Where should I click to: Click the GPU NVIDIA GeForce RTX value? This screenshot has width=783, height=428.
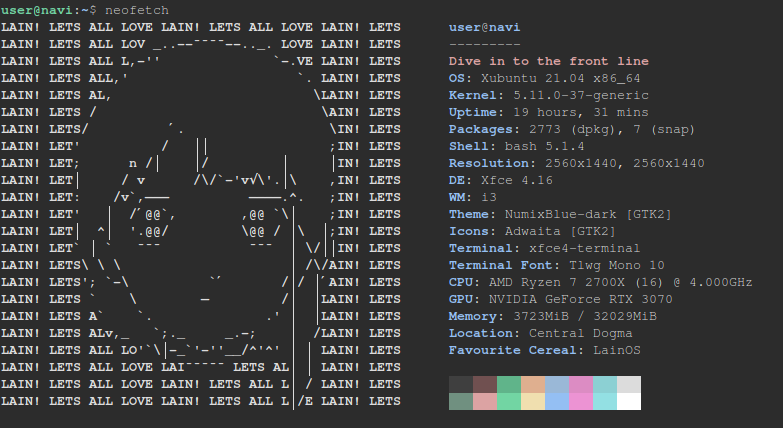pos(581,299)
